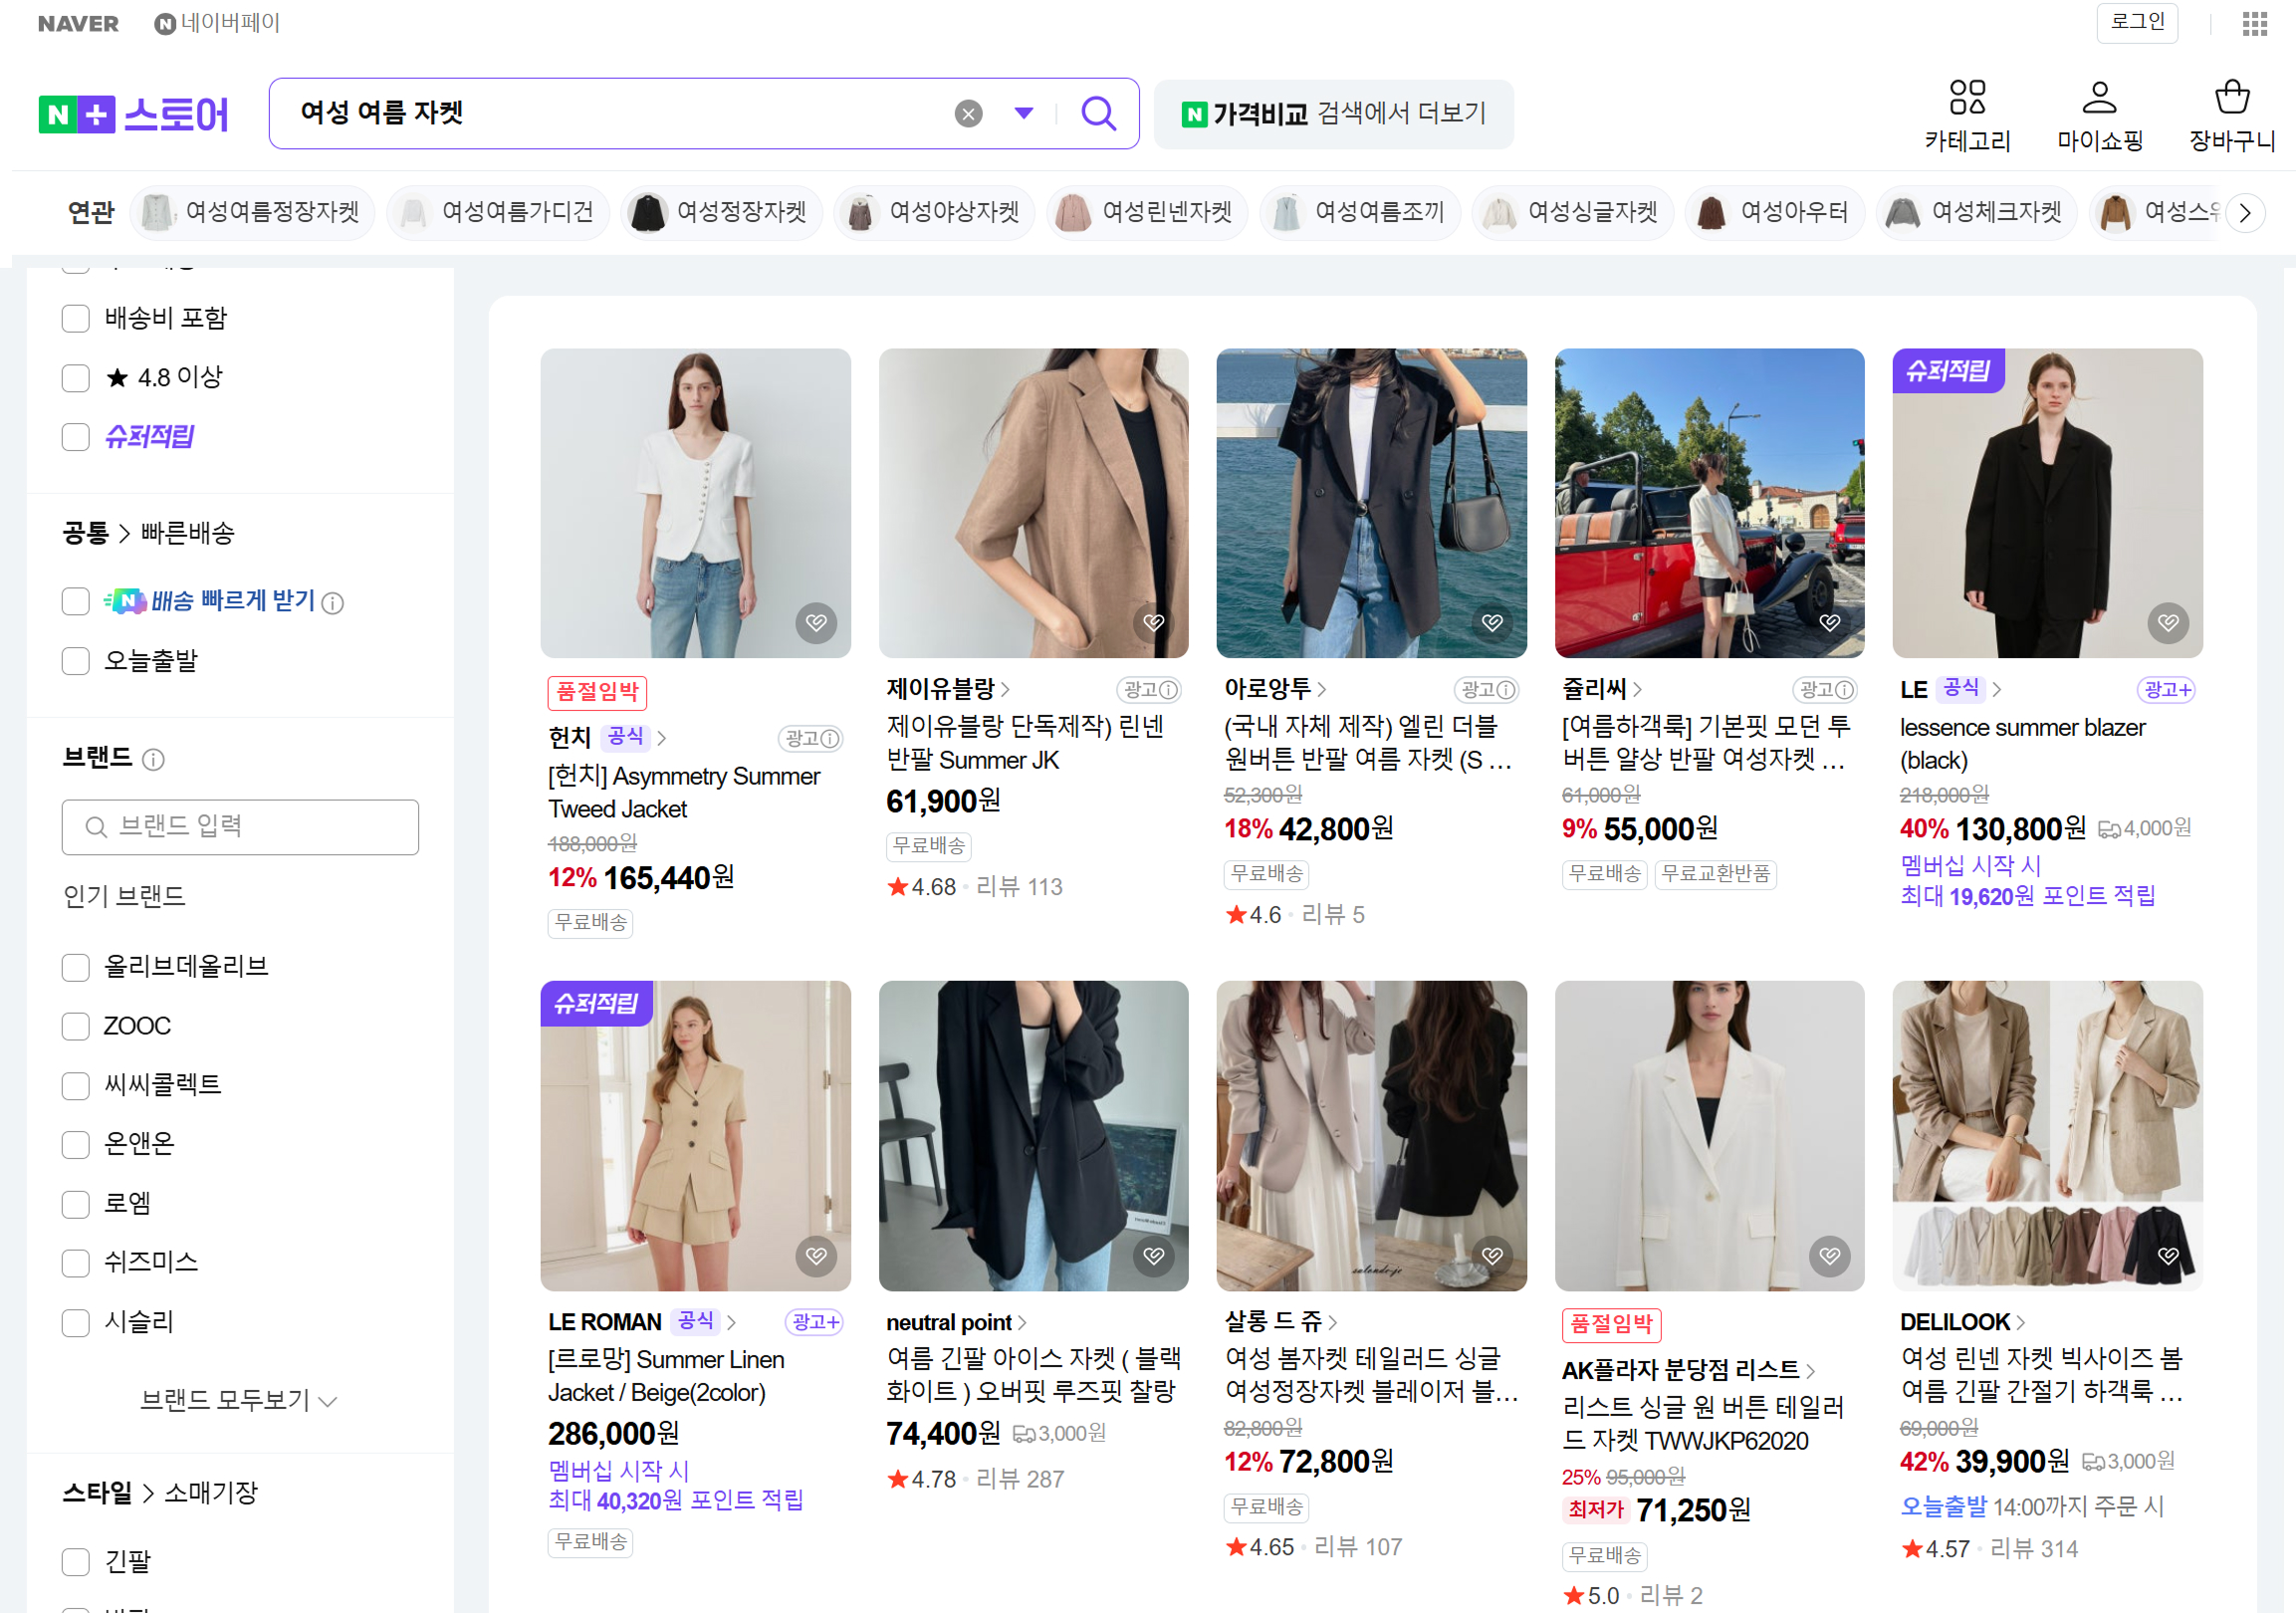Wishlist the 아로앙투 black jacket

pyautogui.click(x=1491, y=622)
